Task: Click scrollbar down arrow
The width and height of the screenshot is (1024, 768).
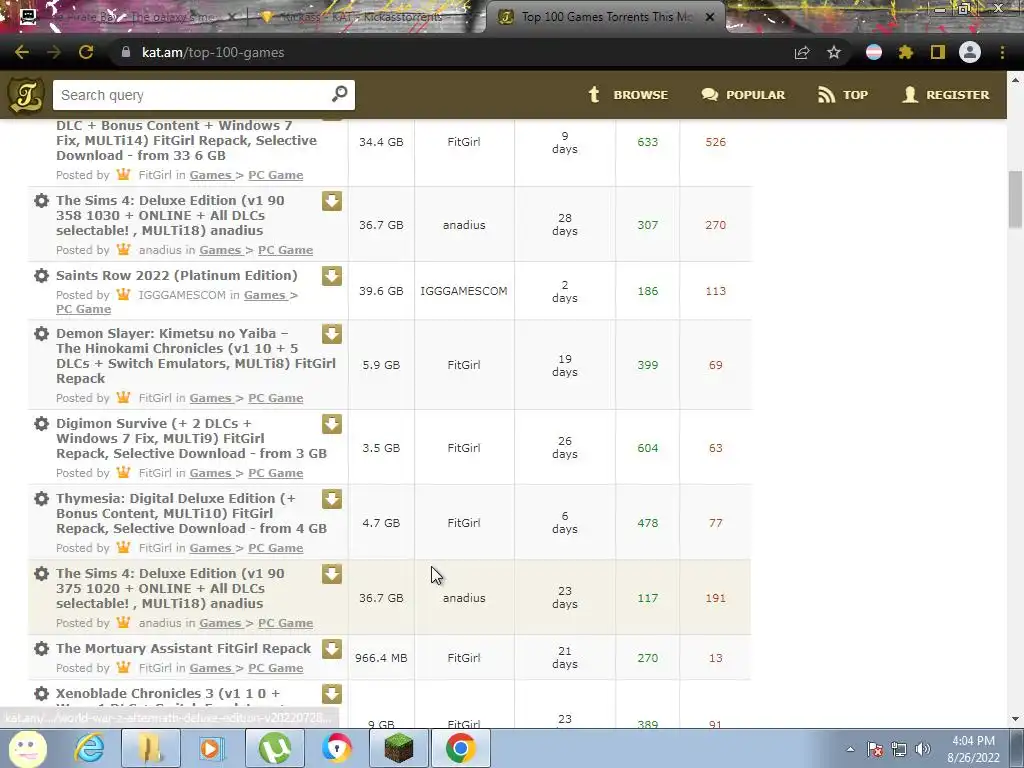Action: (x=1015, y=719)
